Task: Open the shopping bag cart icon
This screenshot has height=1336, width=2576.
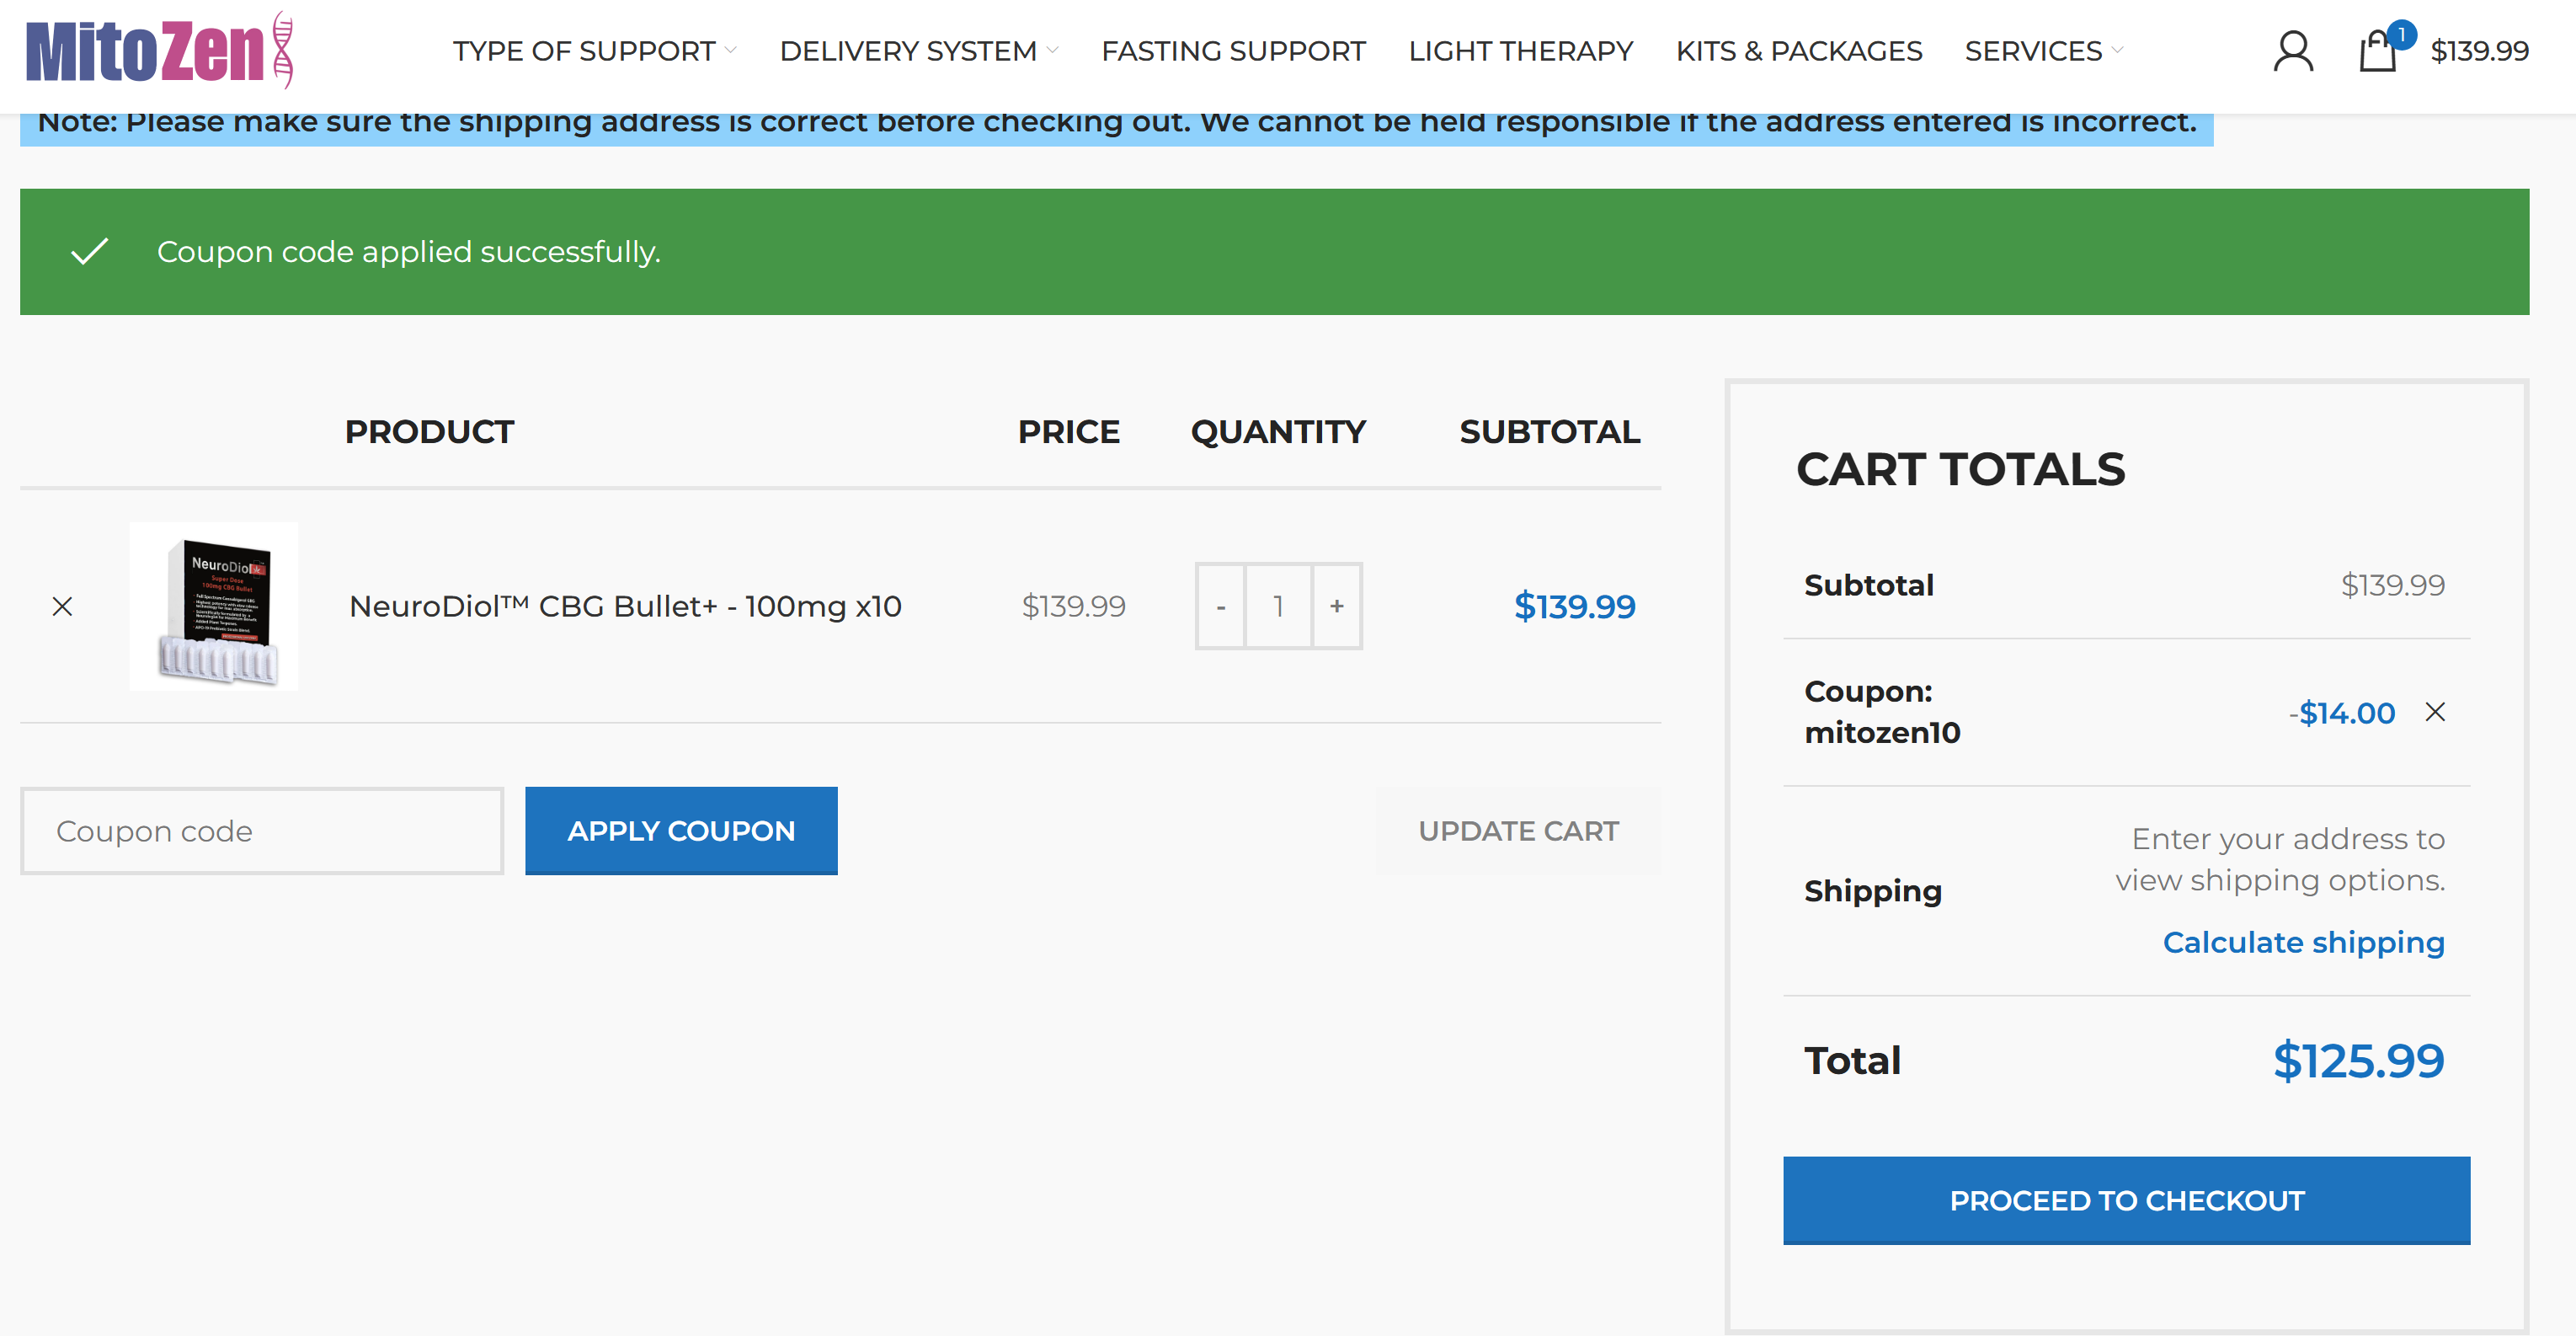Action: 2377,51
